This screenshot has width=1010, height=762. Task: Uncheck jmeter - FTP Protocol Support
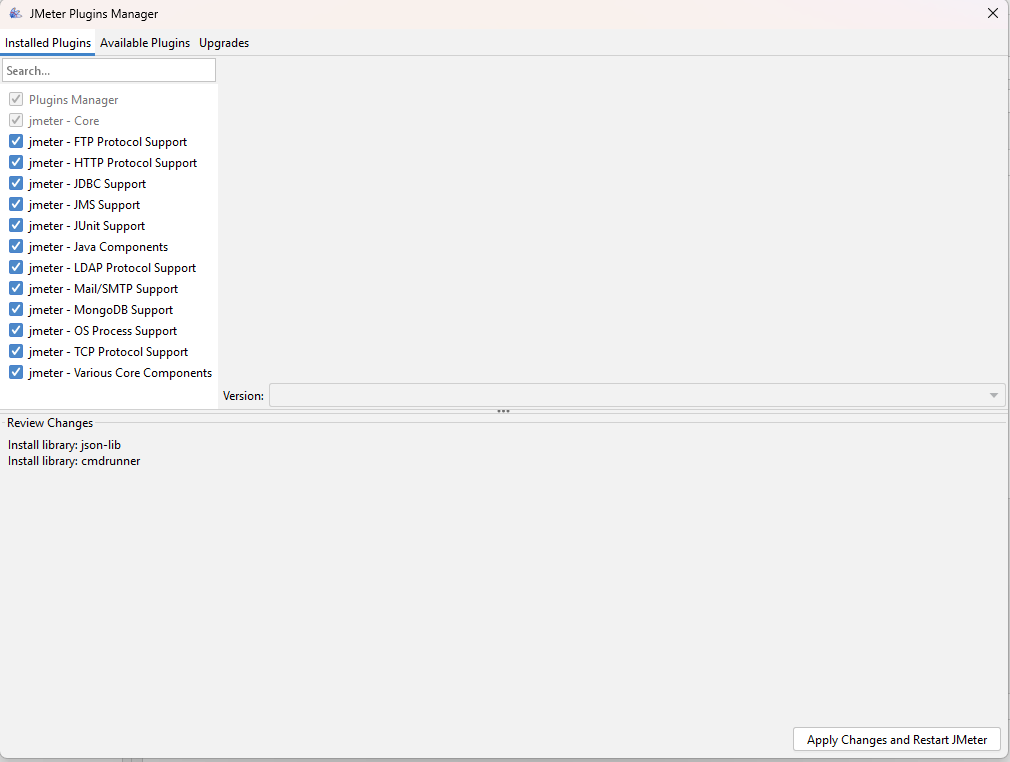(x=16, y=141)
